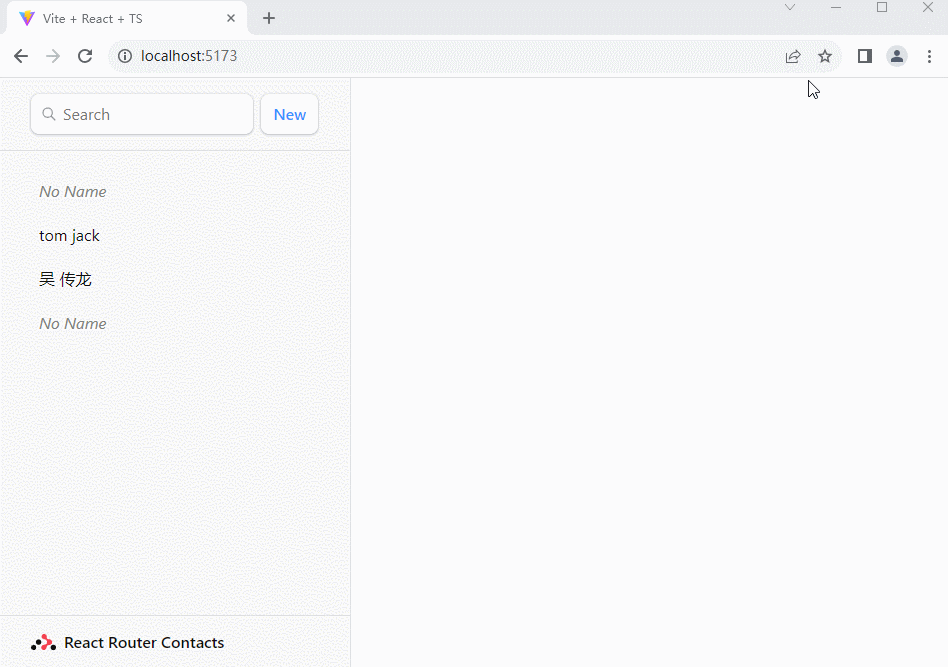Bookmark this tab with the star icon
948x667 pixels.
(x=825, y=56)
